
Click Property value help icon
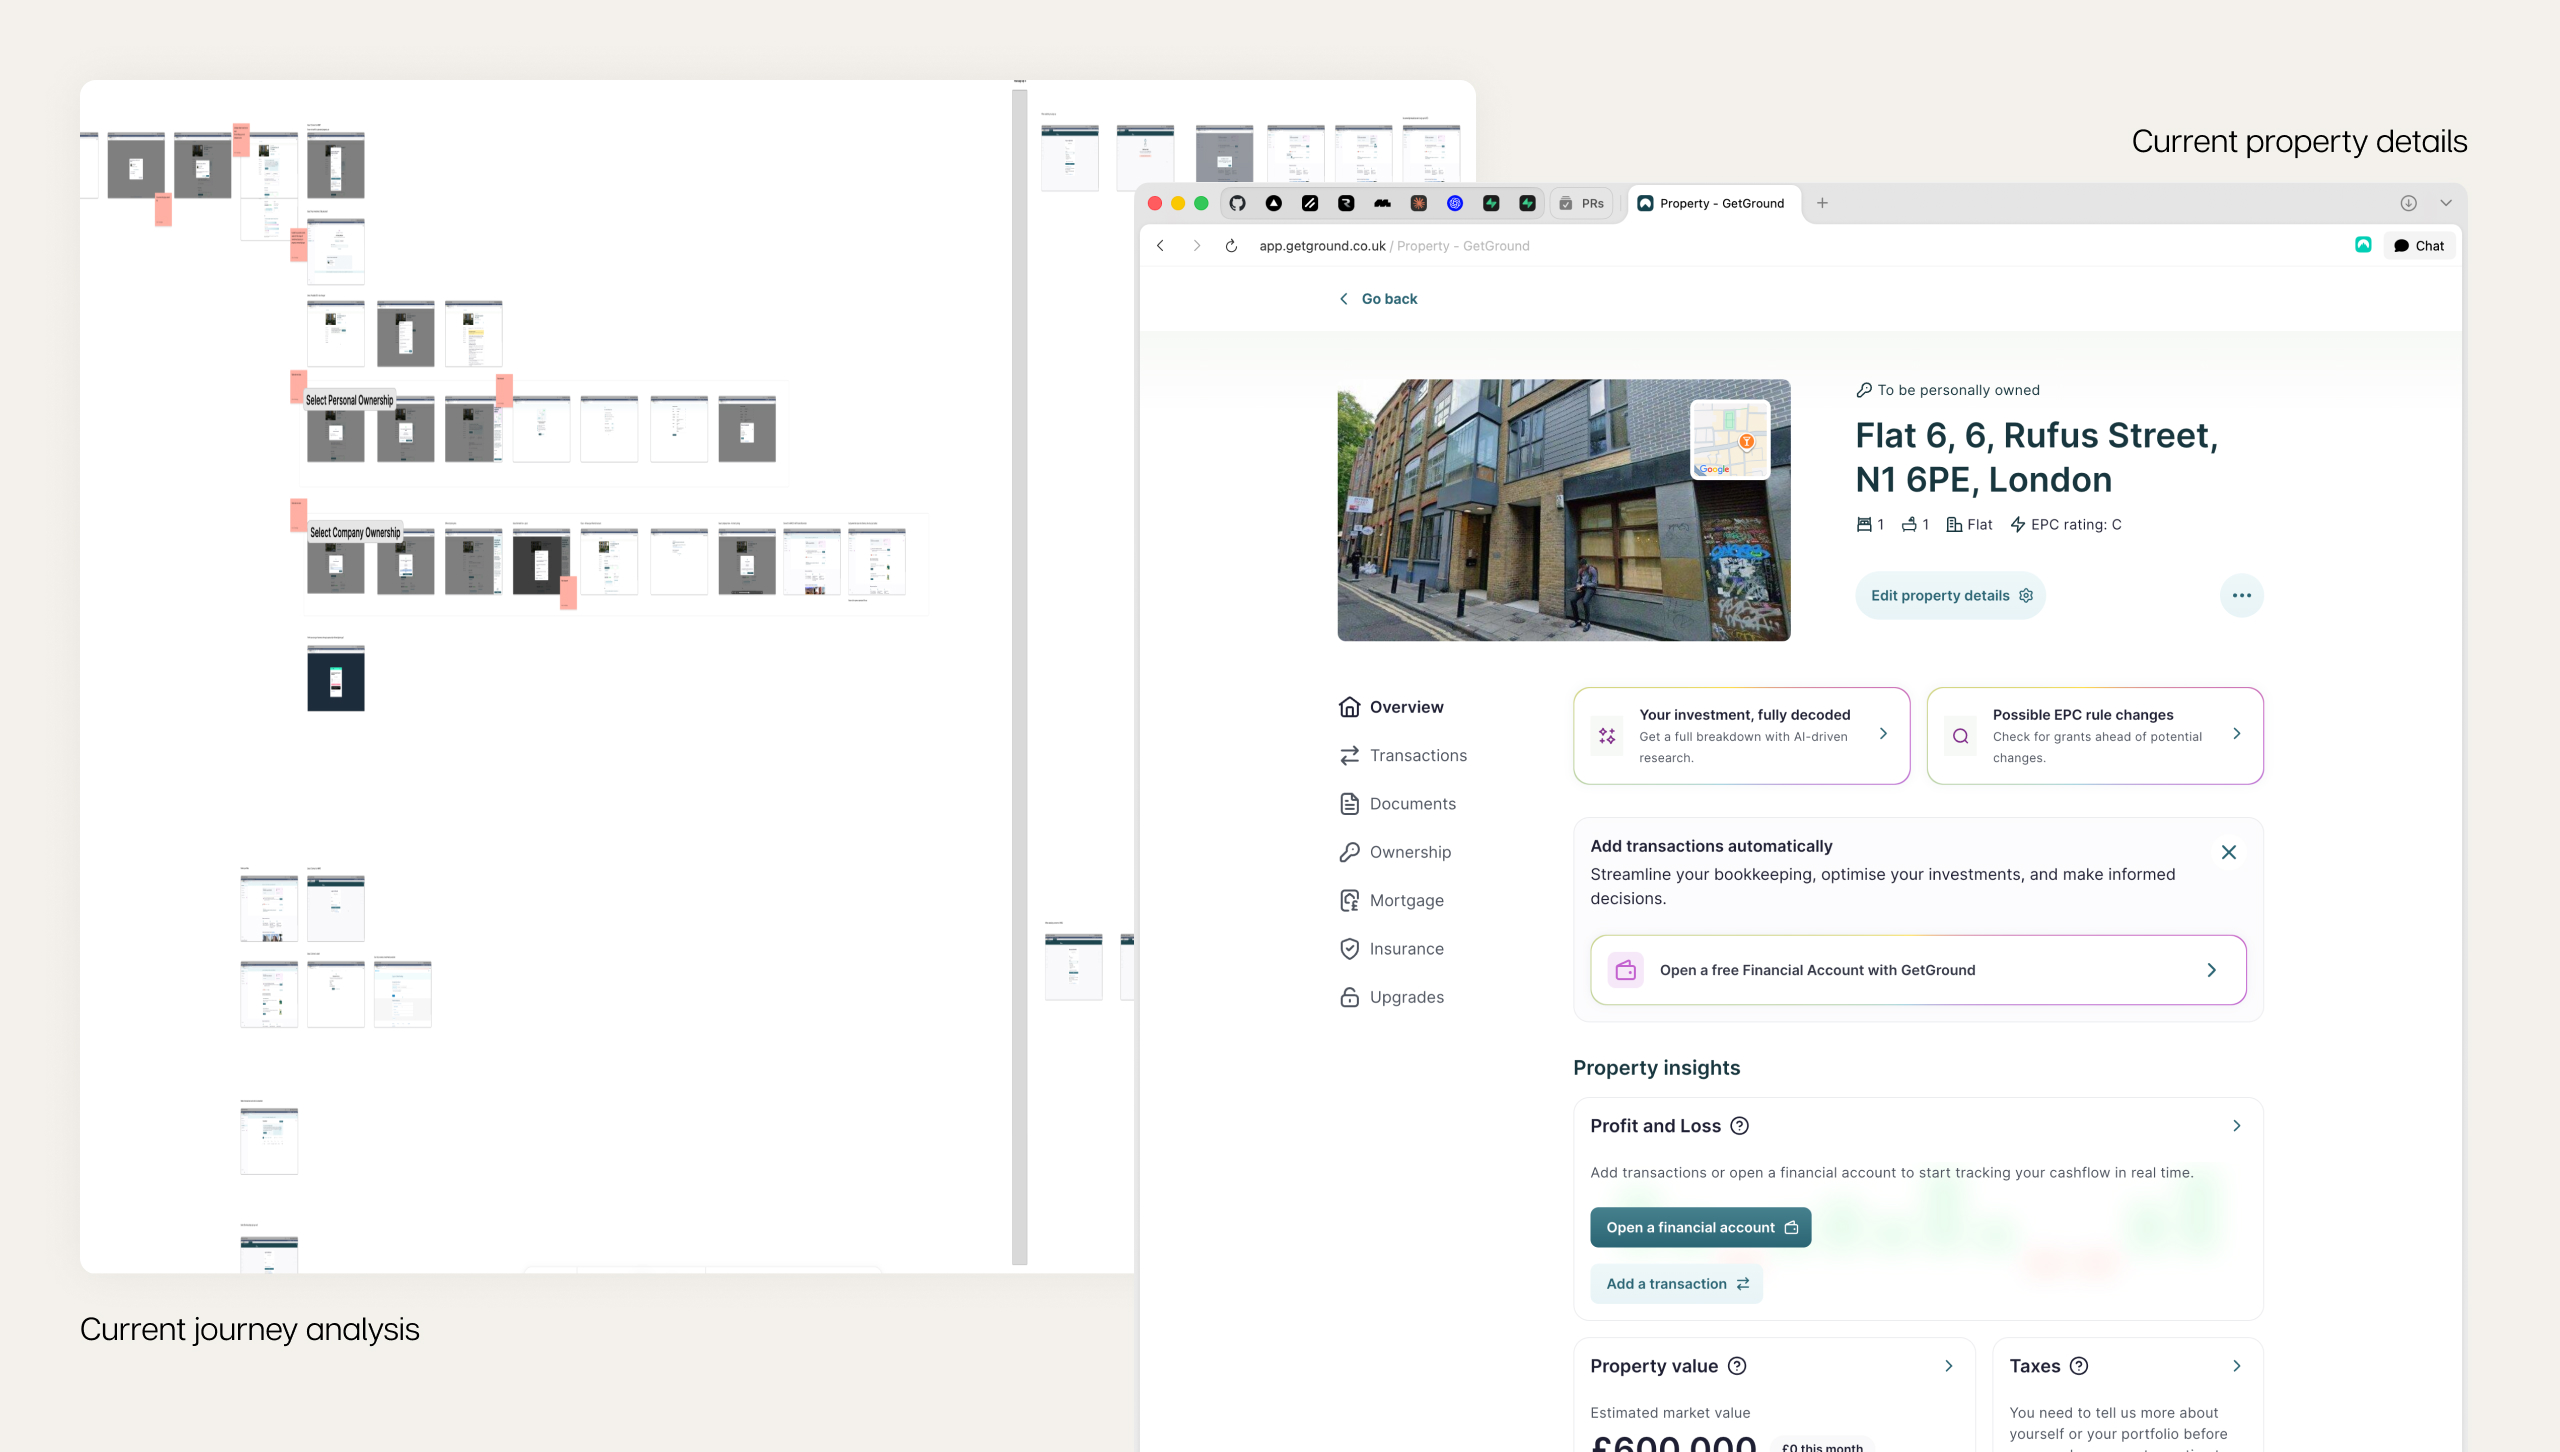(1737, 1366)
